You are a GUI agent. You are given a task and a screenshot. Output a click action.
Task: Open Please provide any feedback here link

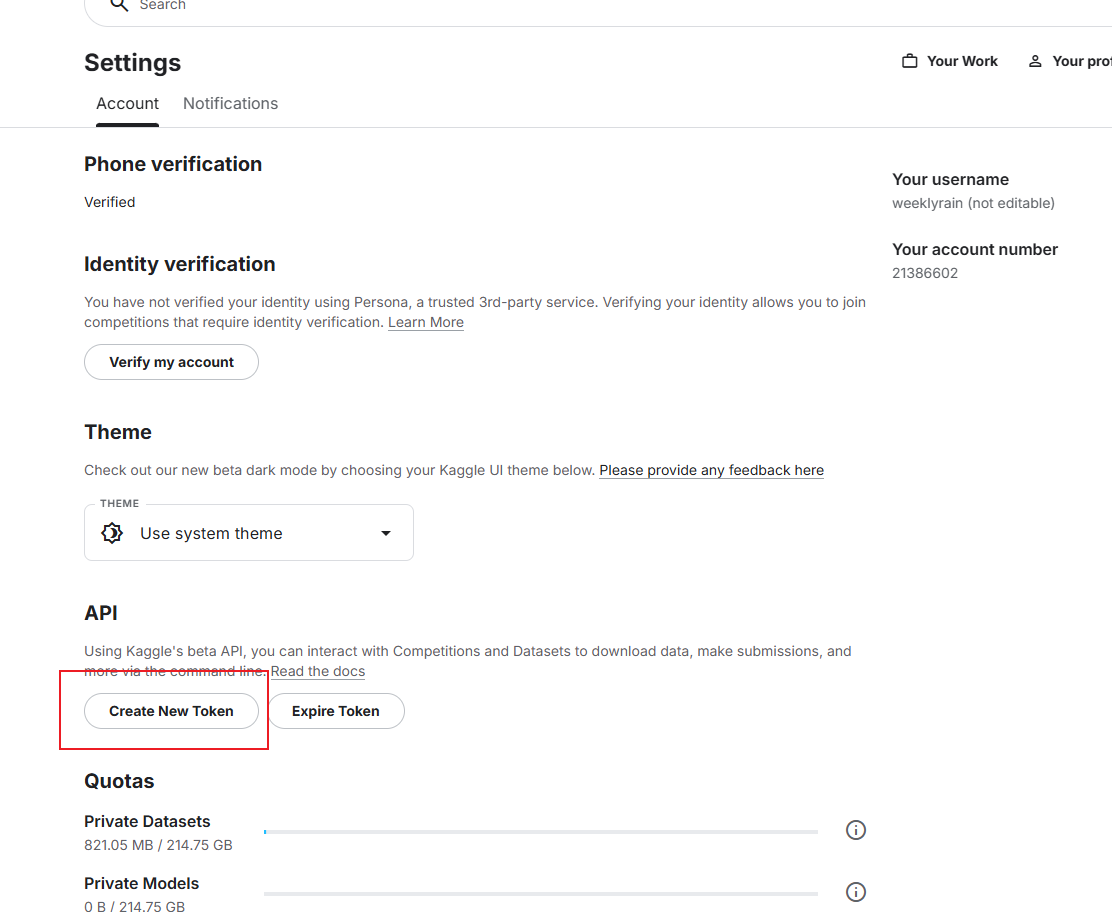711,470
